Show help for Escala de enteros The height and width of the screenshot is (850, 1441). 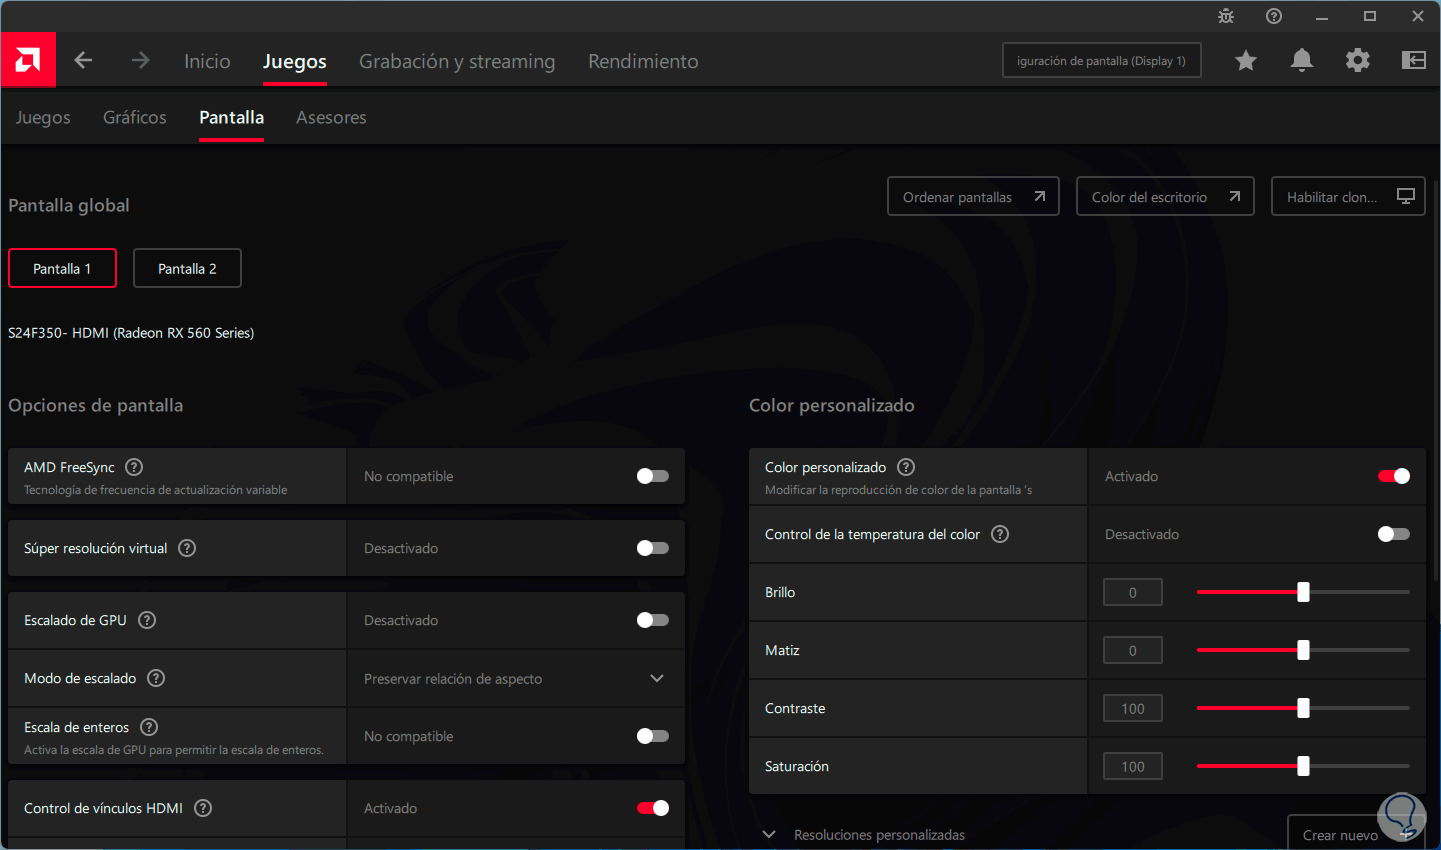(x=149, y=727)
